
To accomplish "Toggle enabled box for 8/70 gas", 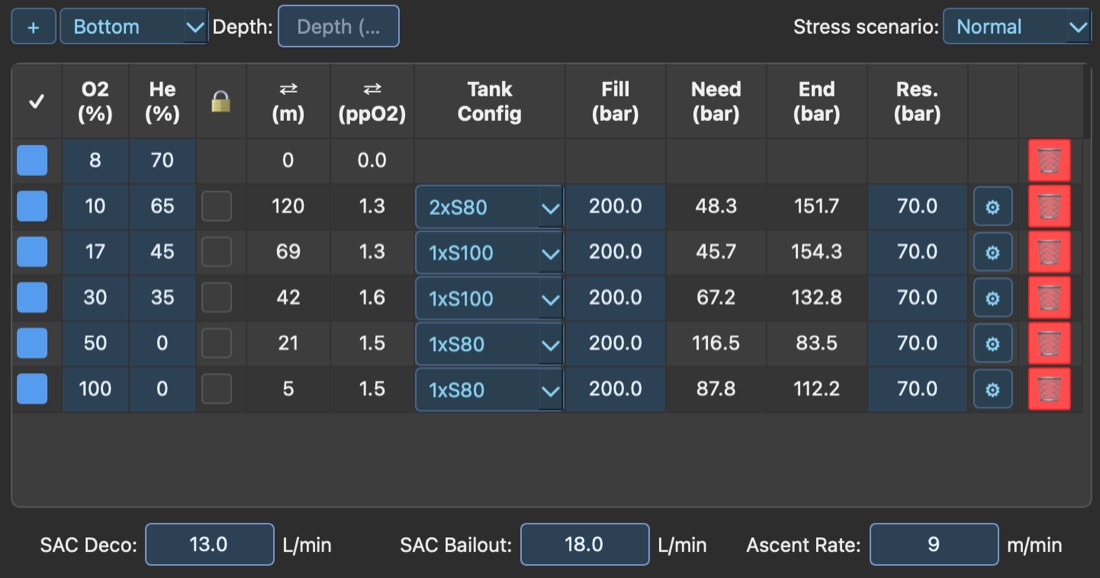I will (x=32, y=161).
